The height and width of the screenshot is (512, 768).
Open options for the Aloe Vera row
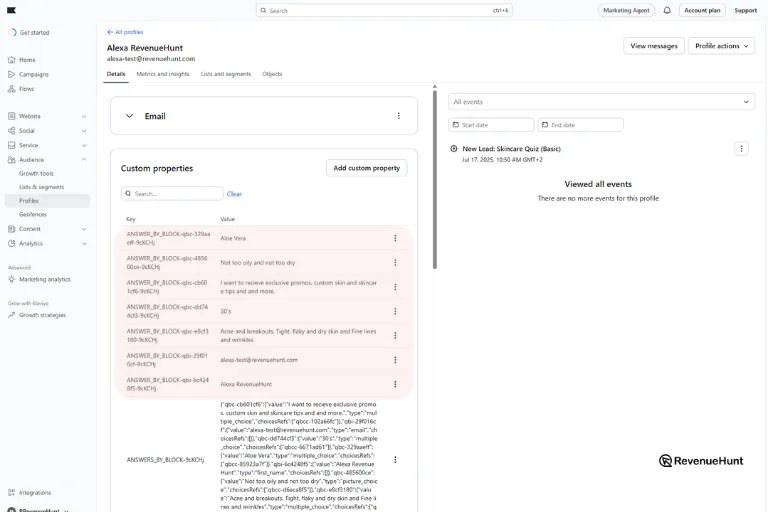(x=395, y=238)
